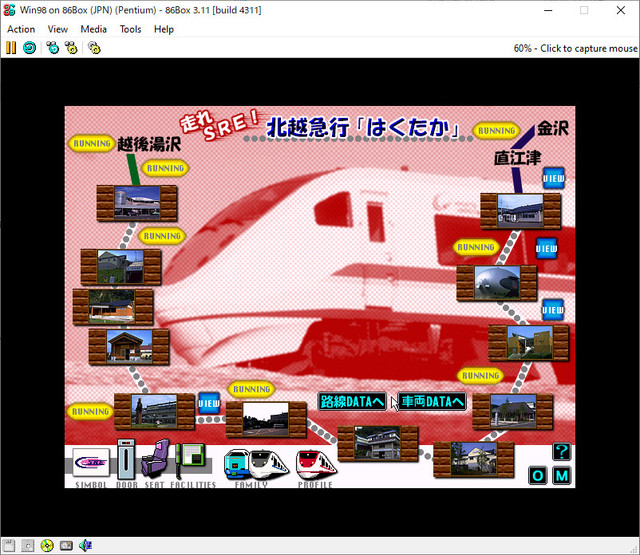Click VIEW button beside the statue station thumbnail
Screen dimensions: 640x555
pyautogui.click(x=209, y=403)
